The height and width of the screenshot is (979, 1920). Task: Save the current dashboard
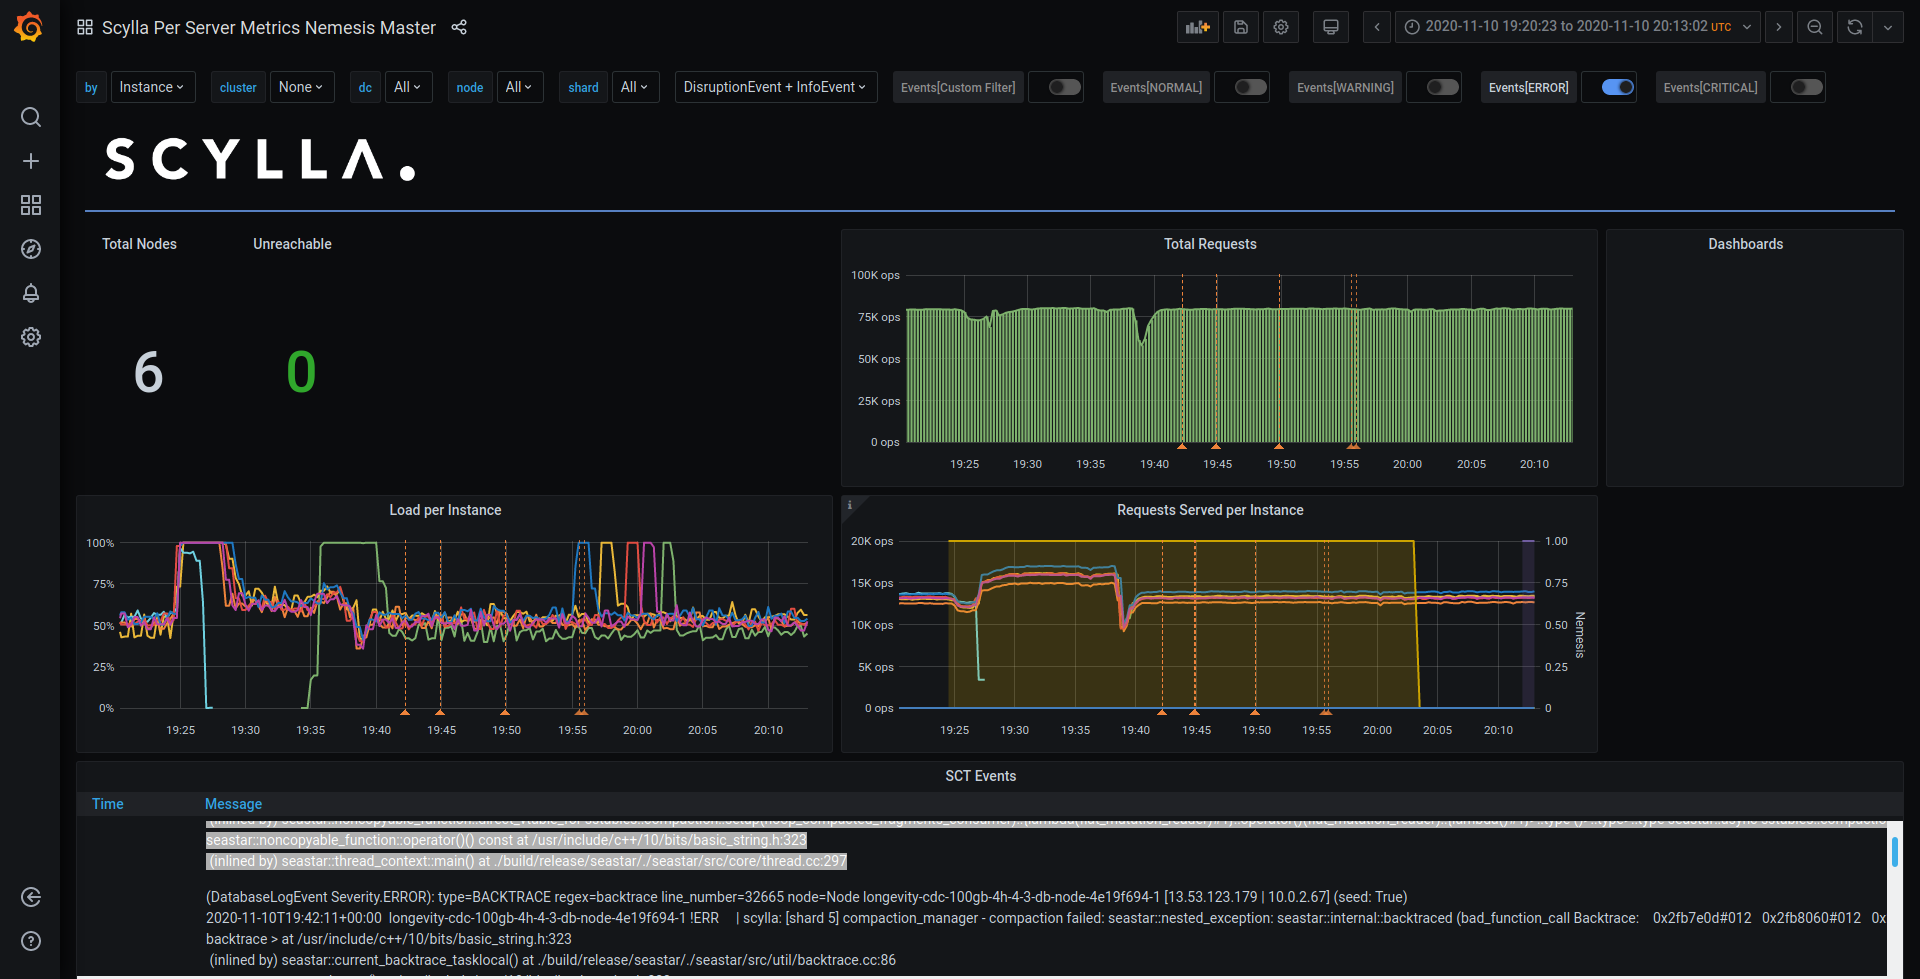[1240, 27]
